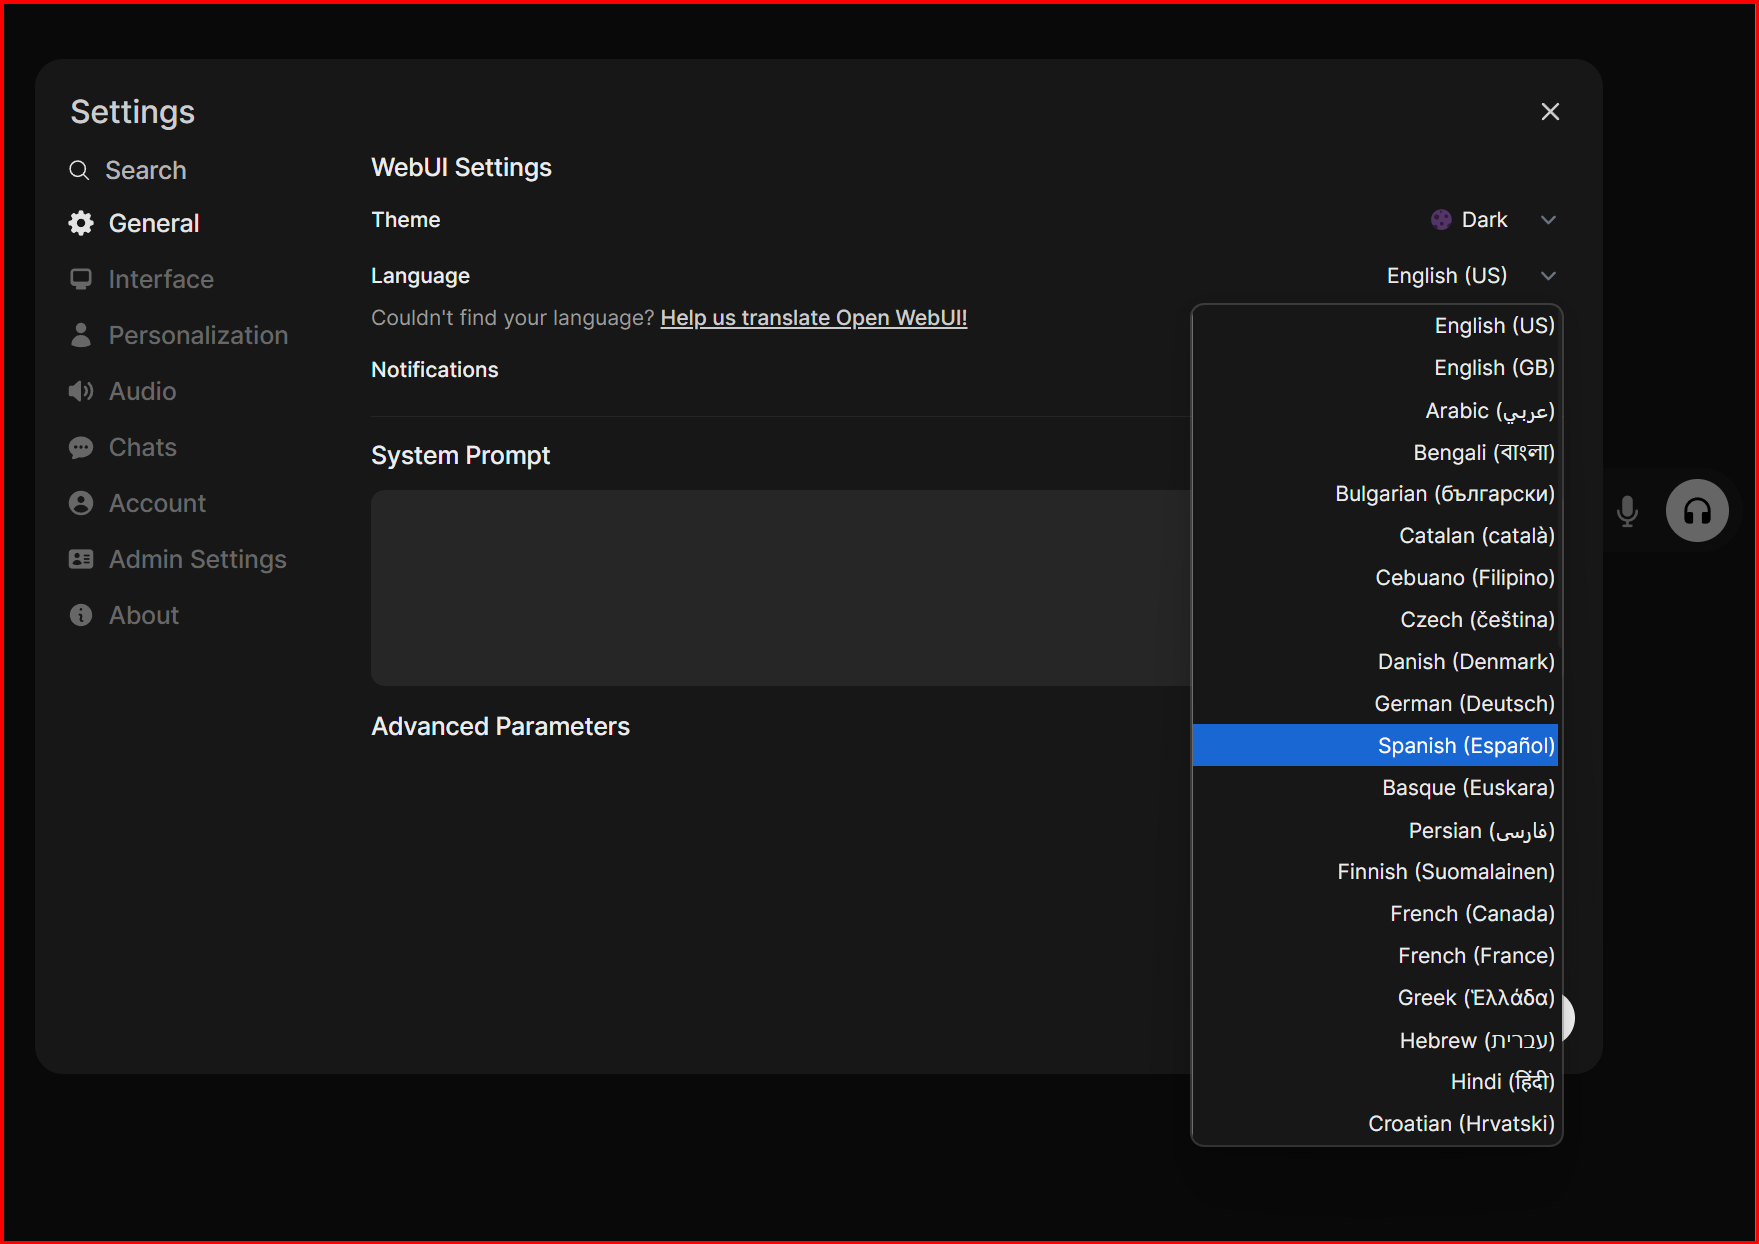Screen dimensions: 1759x1244
Task: Click the microphone icon
Action: [x=1627, y=511]
